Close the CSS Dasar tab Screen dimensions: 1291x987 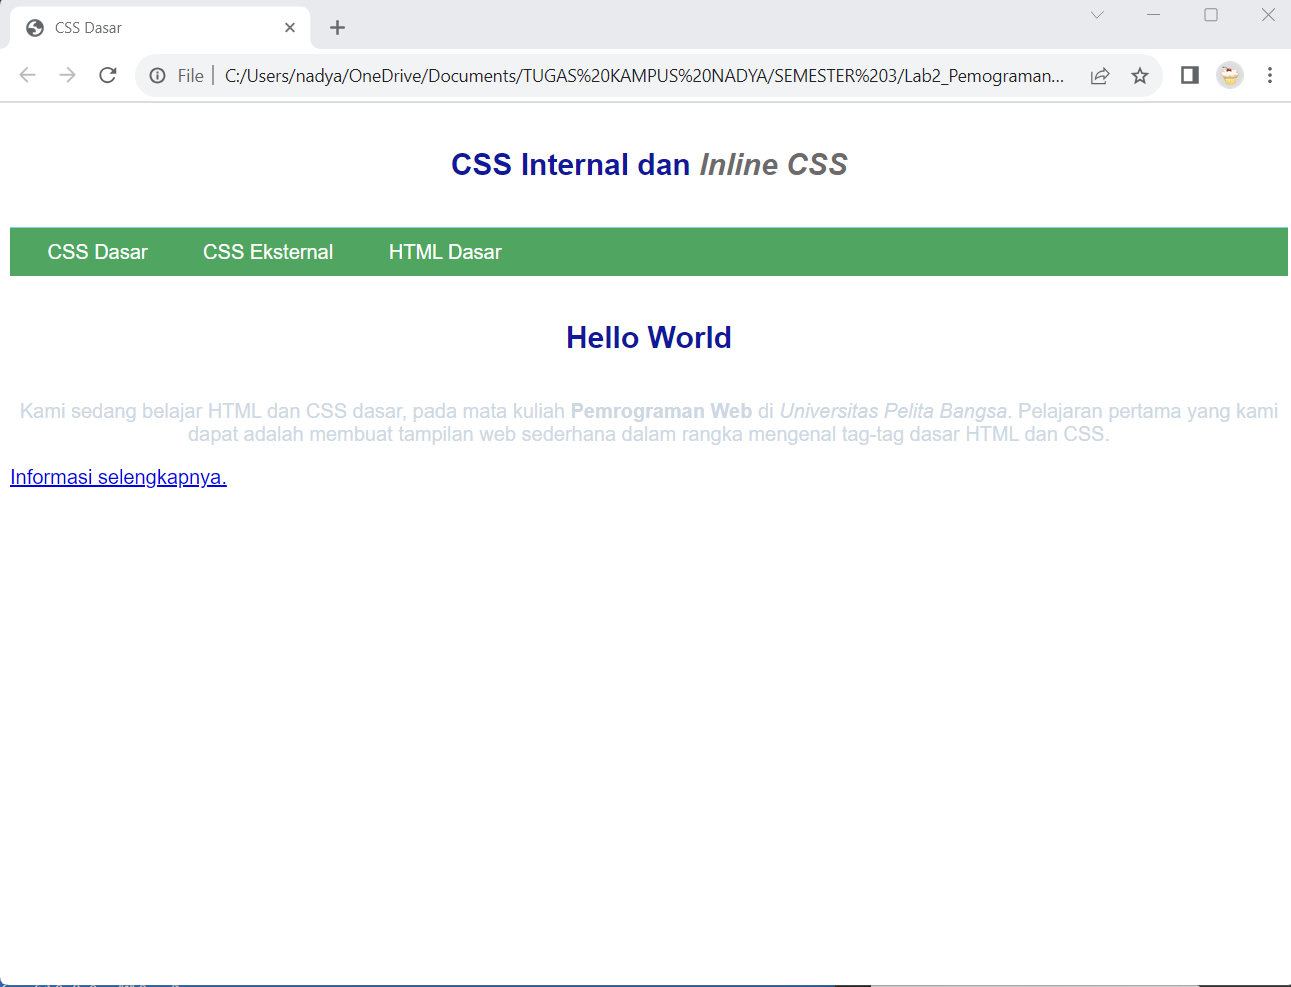click(x=290, y=27)
